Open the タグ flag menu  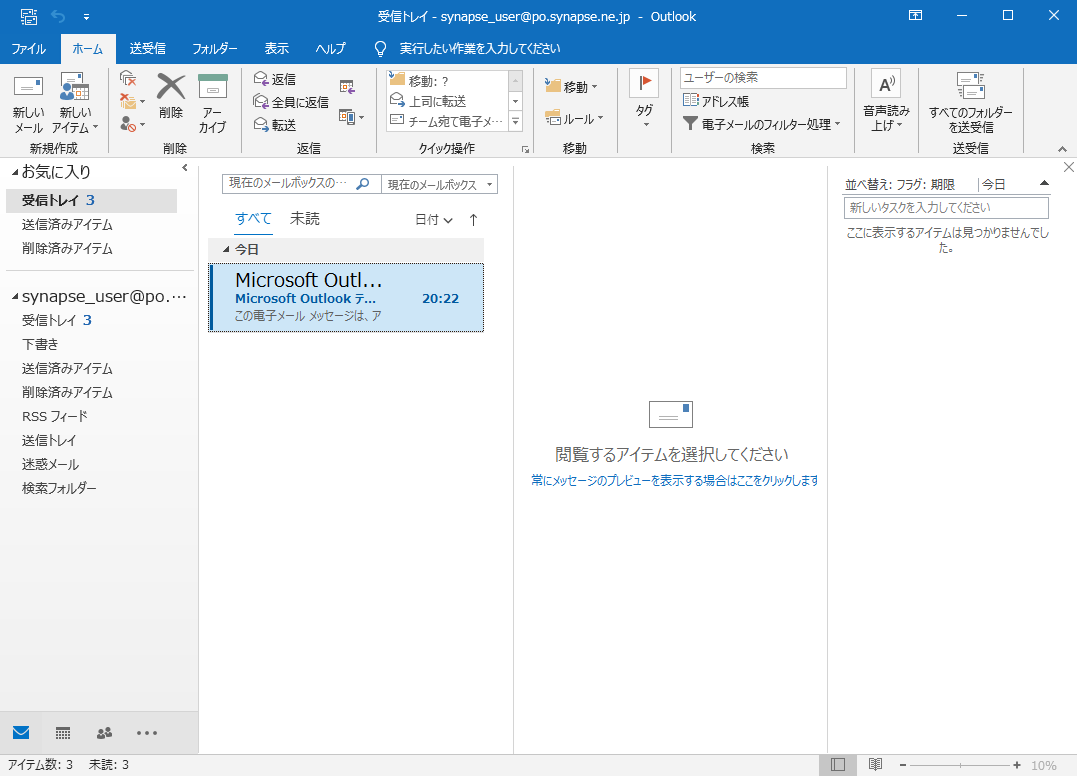(x=644, y=100)
